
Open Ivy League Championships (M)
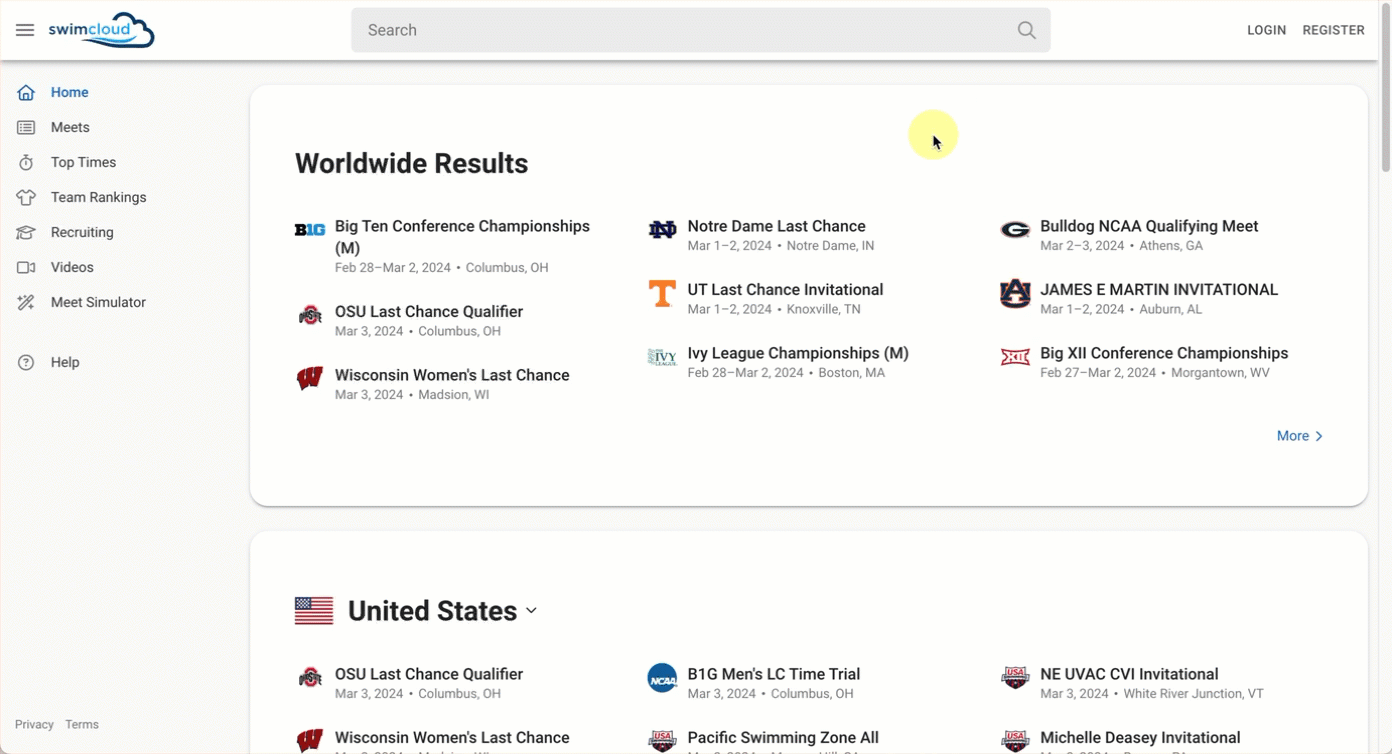pyautogui.click(x=798, y=353)
